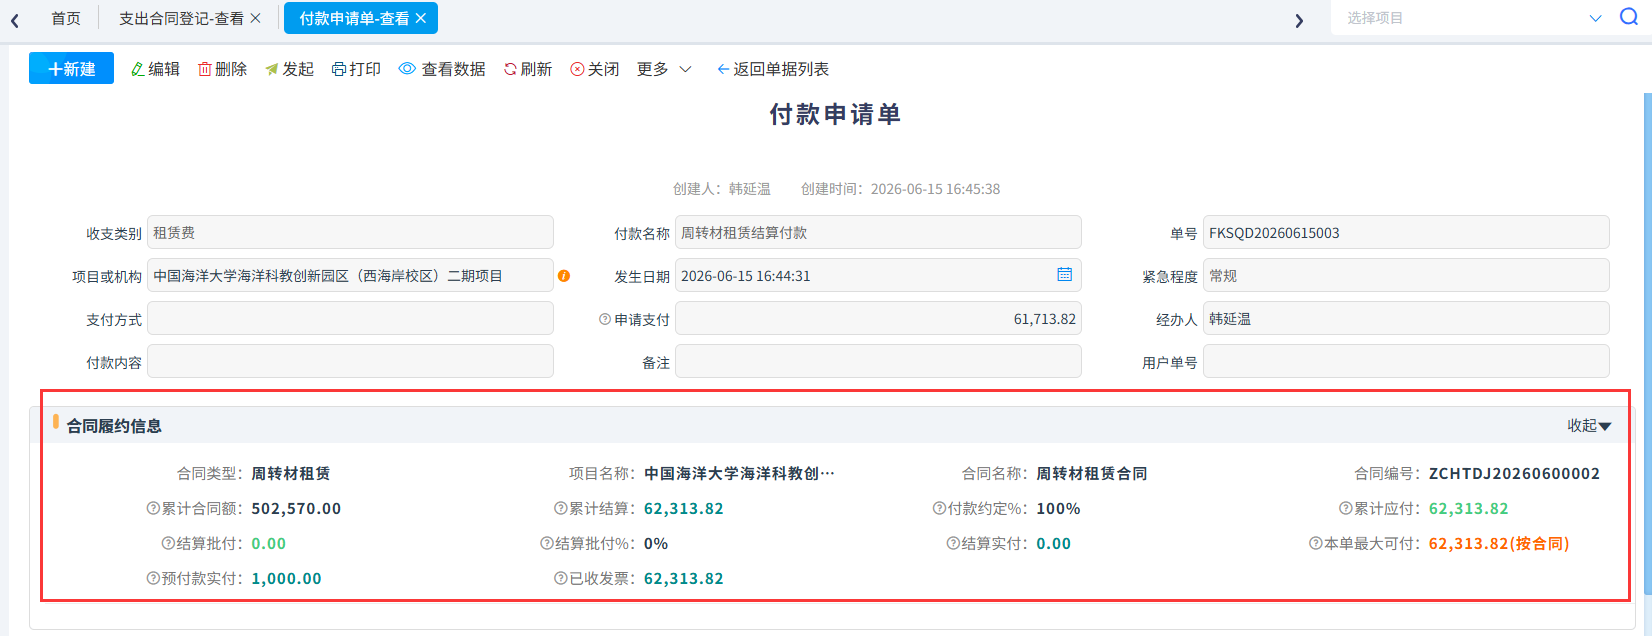The width and height of the screenshot is (1652, 636).
Task: Open the calendar picker for 发生日期
Action: click(x=1065, y=275)
